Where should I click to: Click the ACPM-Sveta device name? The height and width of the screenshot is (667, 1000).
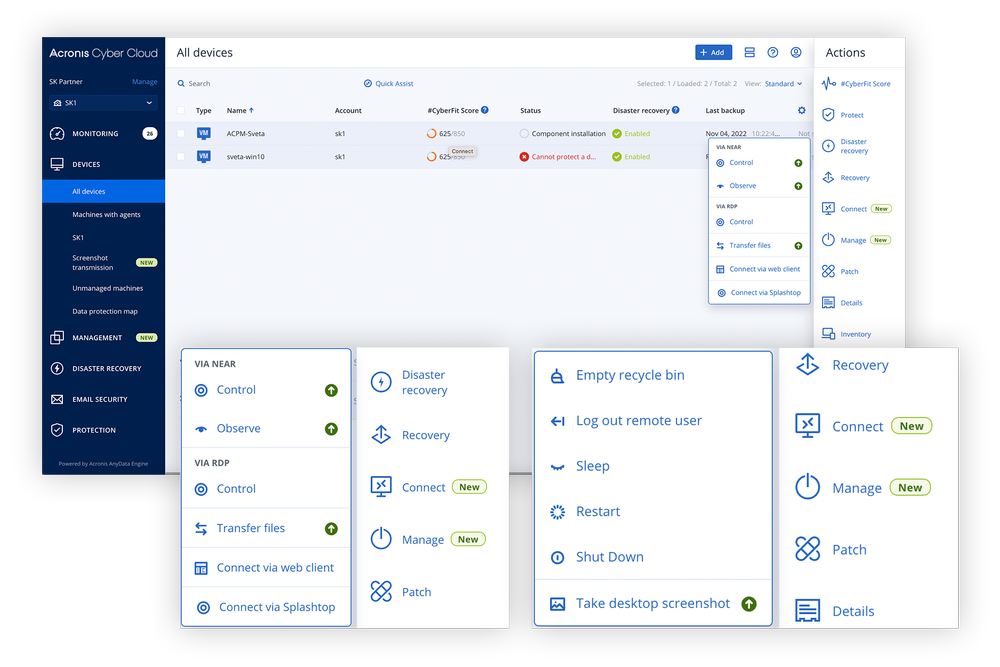[246, 134]
